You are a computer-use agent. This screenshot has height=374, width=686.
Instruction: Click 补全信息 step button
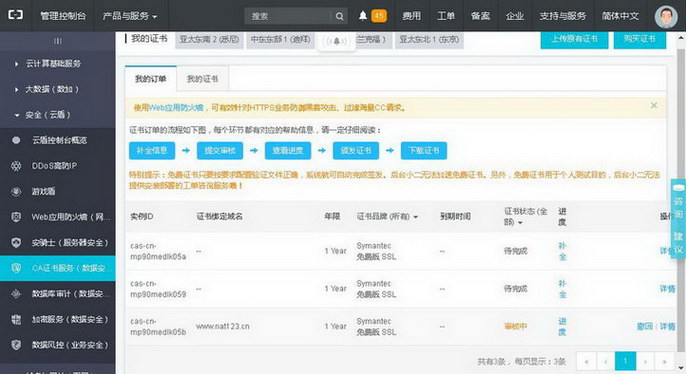pos(152,150)
